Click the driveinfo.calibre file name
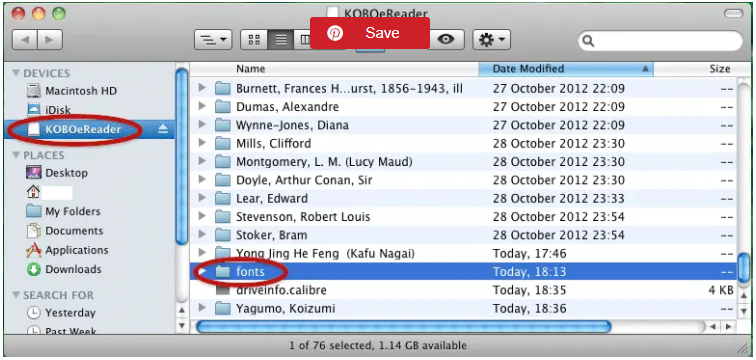The width and height of the screenshot is (756, 360). 281,290
